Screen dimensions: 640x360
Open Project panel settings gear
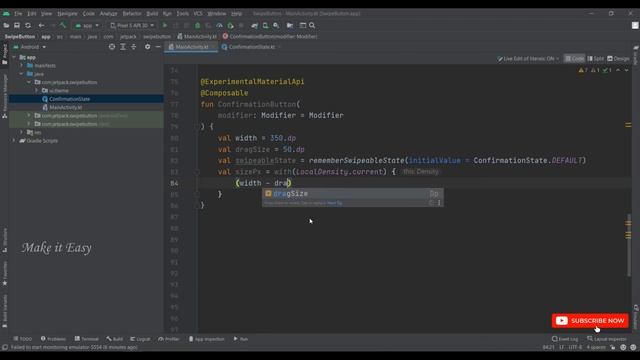[147, 47]
